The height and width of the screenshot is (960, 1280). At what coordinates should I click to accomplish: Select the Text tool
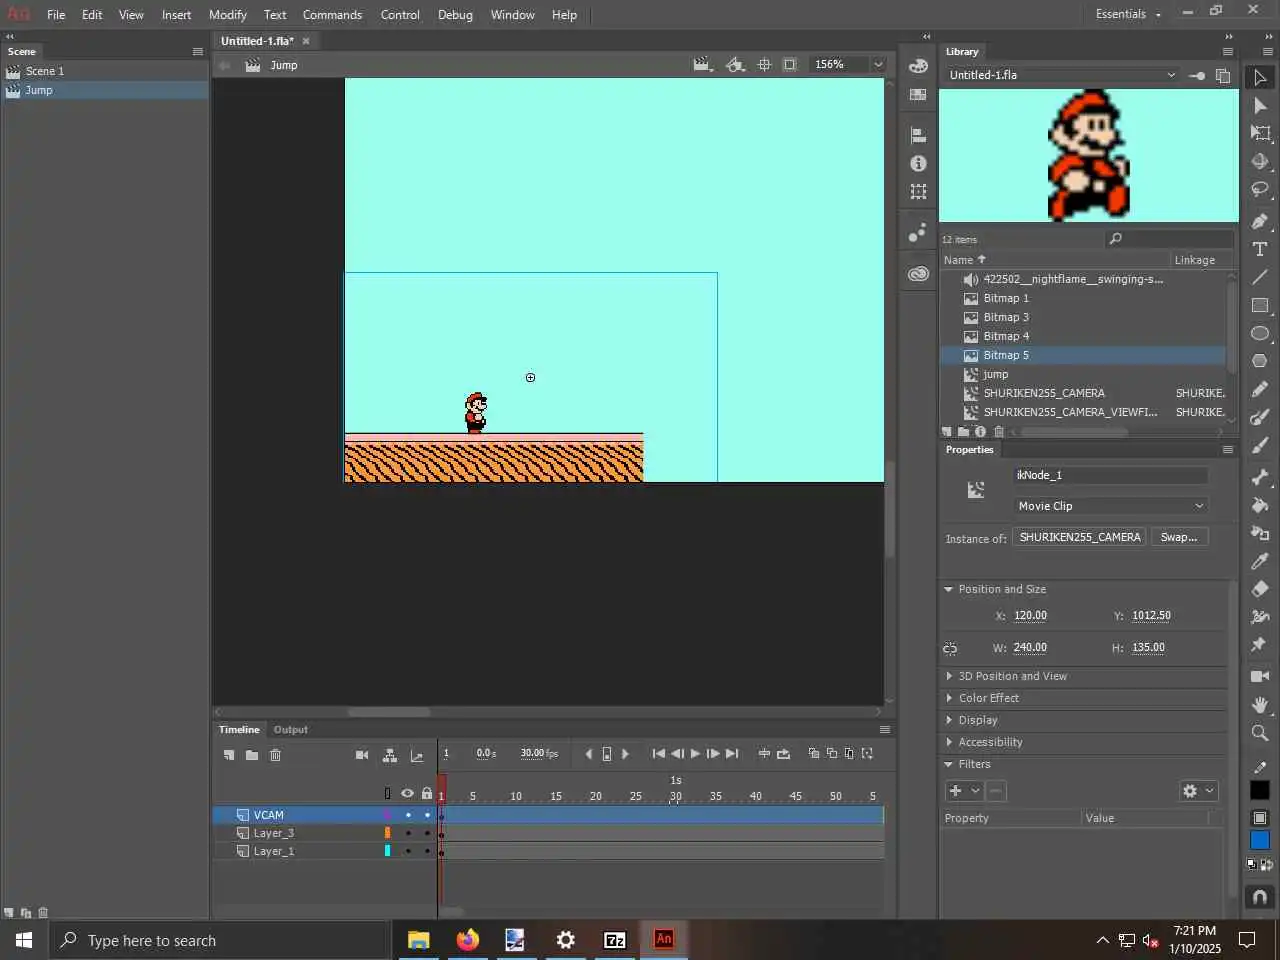tap(1260, 249)
